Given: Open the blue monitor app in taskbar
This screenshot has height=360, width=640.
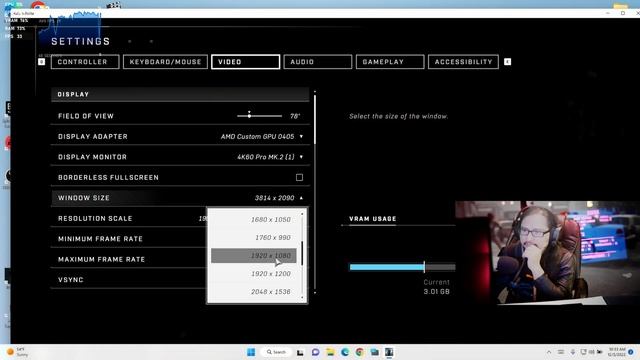Looking at the screenshot, I should coord(374,352).
